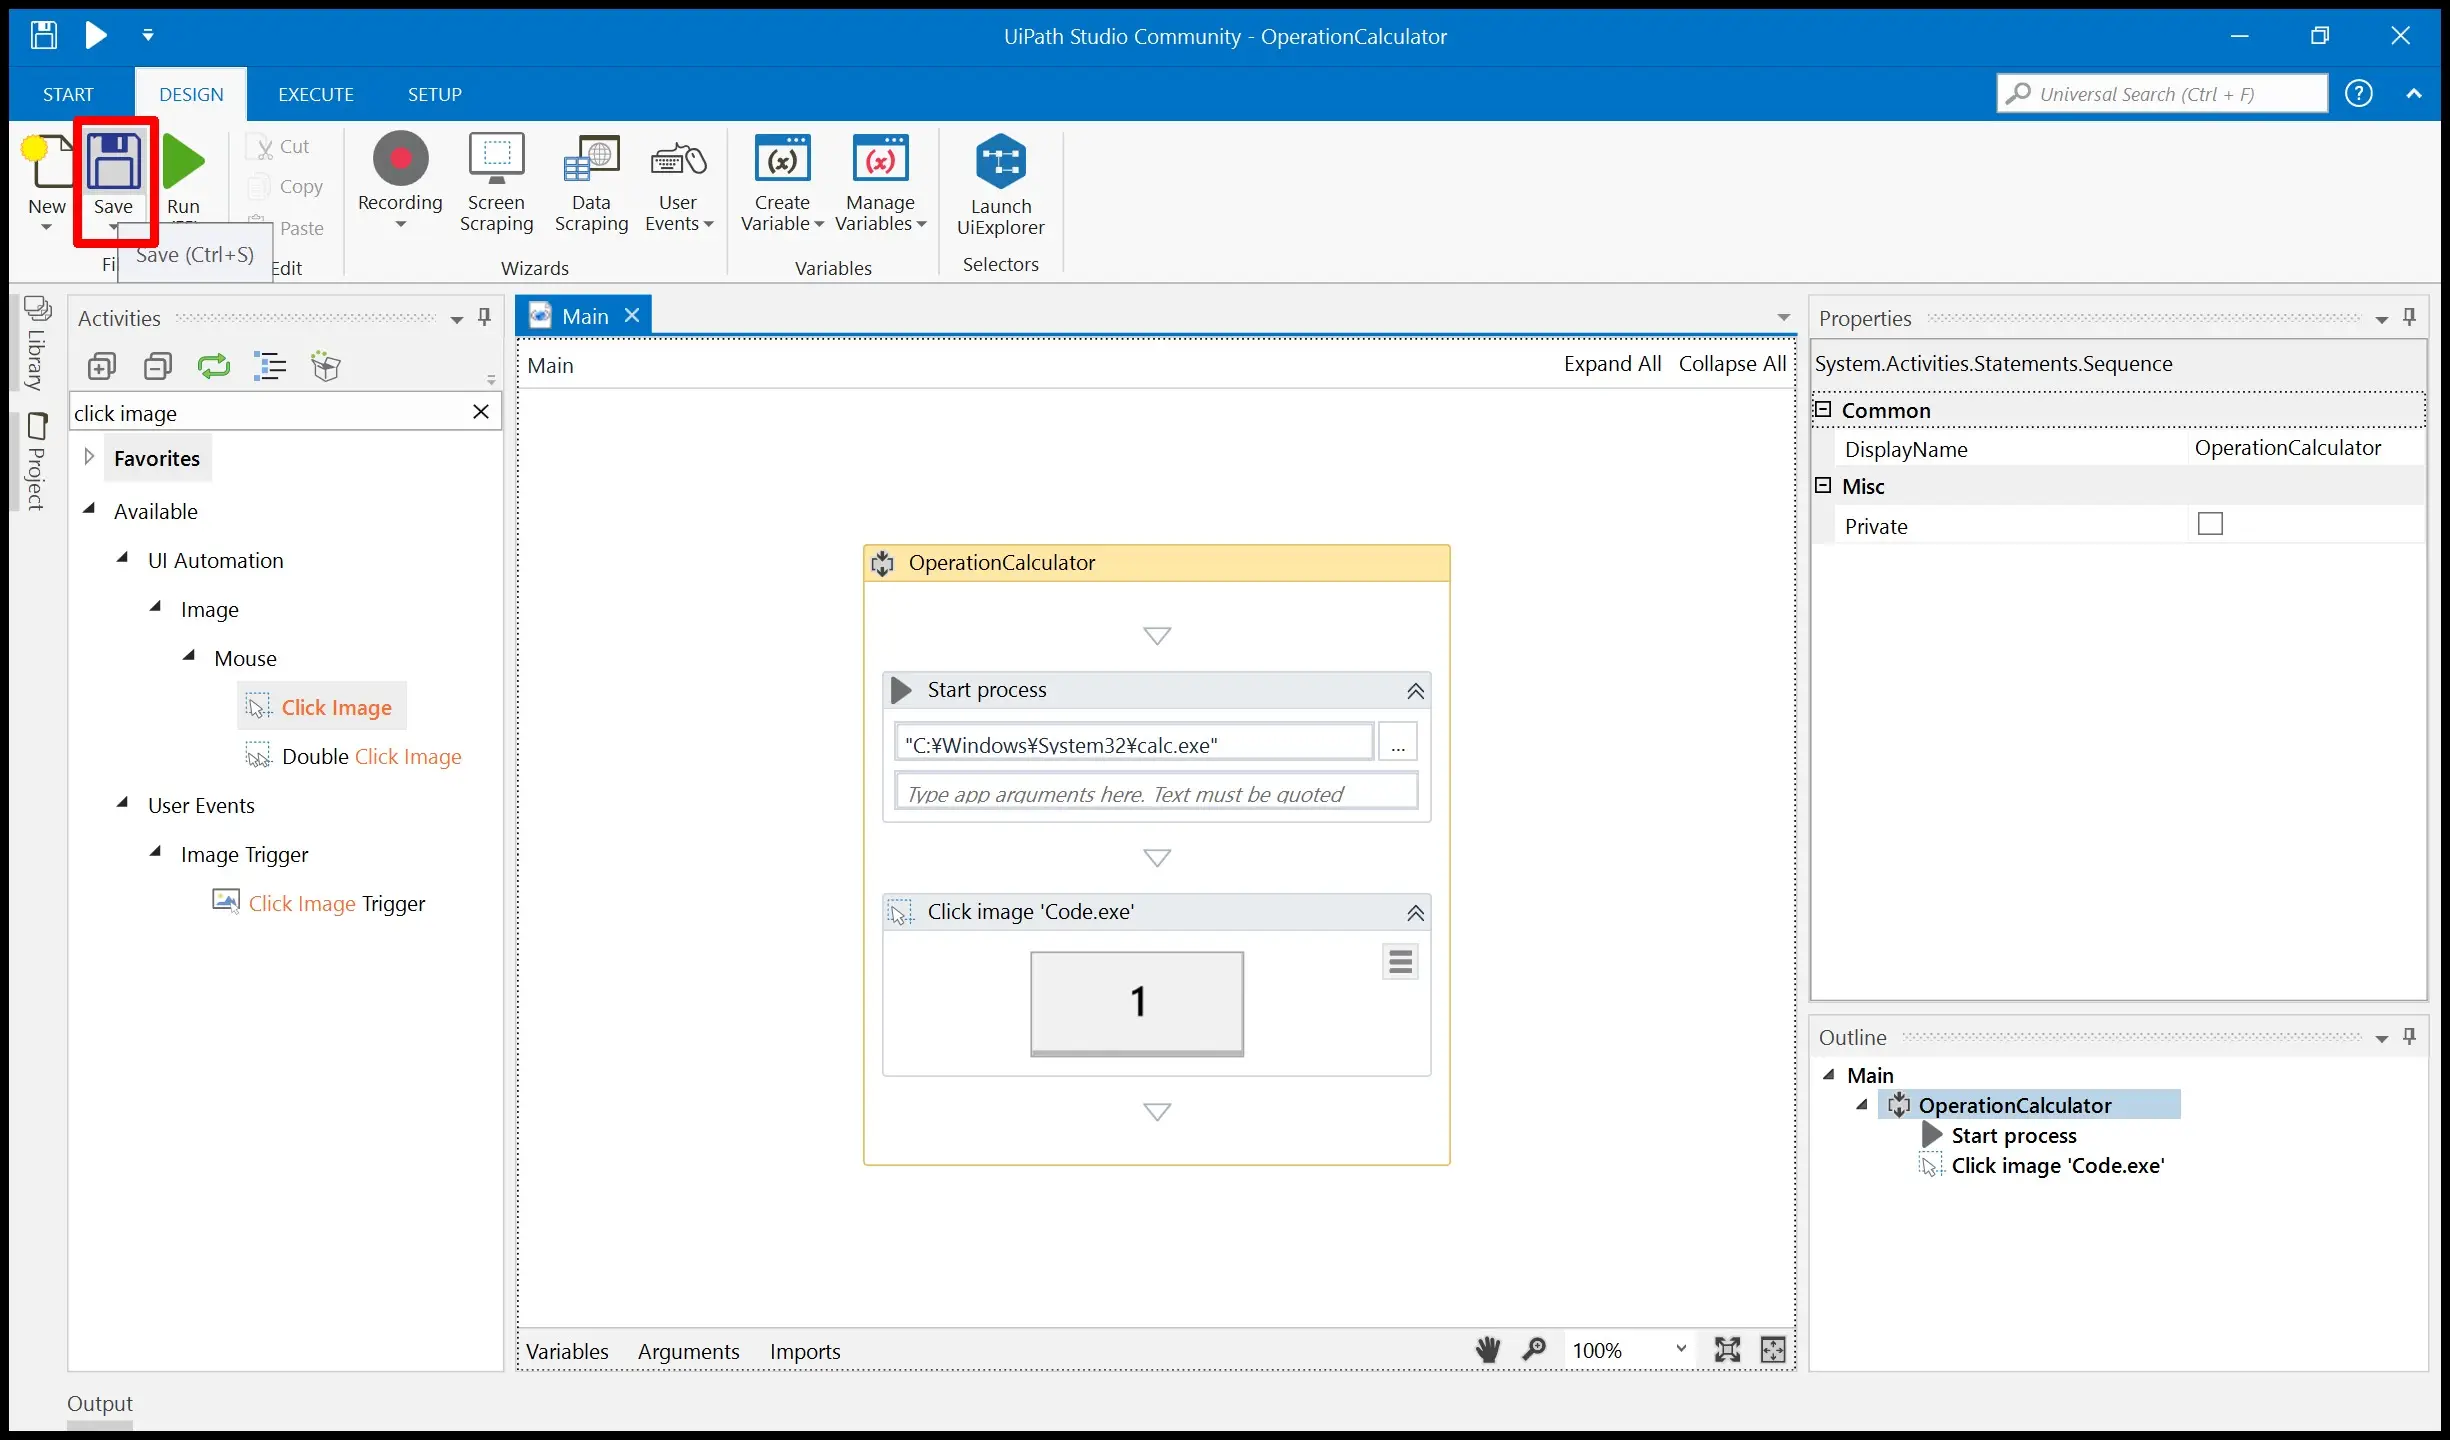This screenshot has height=1440, width=2450.
Task: Click the Universal Search field
Action: (2162, 93)
